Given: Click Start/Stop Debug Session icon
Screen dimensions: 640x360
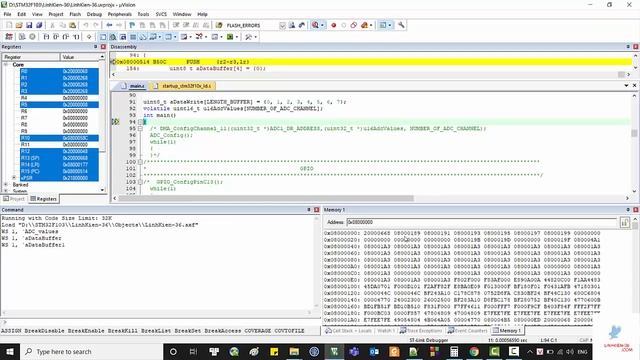Looking at the screenshot, I should [x=315, y=25].
